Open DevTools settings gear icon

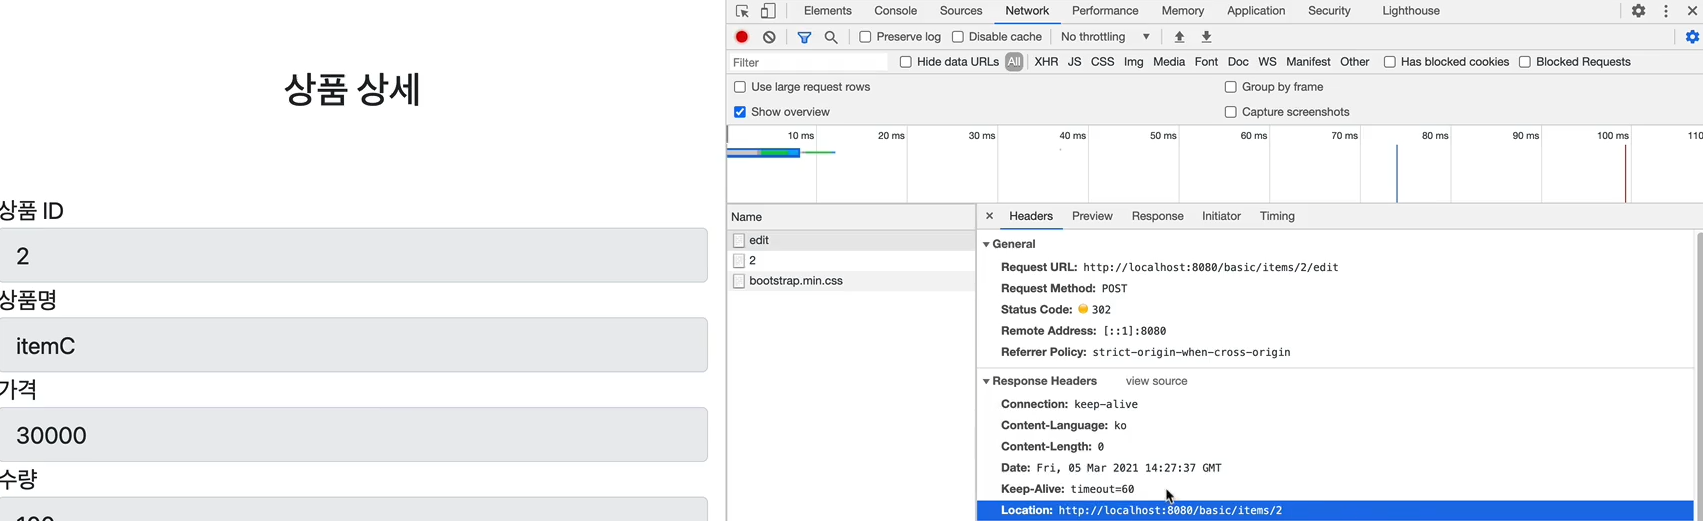pyautogui.click(x=1638, y=11)
